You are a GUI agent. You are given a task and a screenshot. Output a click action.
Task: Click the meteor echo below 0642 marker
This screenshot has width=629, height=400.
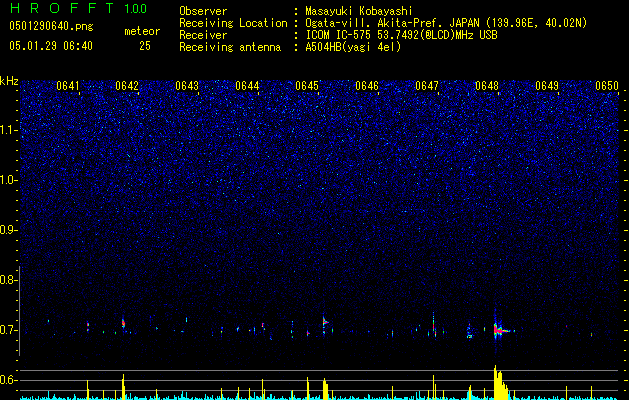pos(124,323)
